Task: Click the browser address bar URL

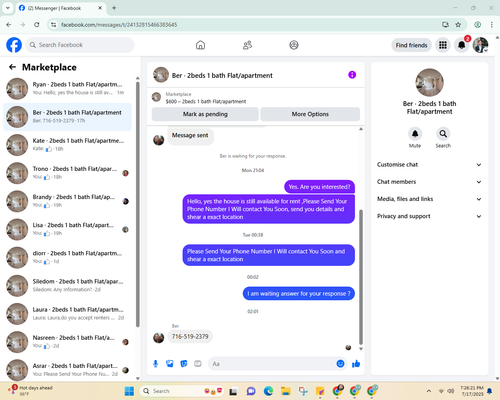Action: (119, 25)
